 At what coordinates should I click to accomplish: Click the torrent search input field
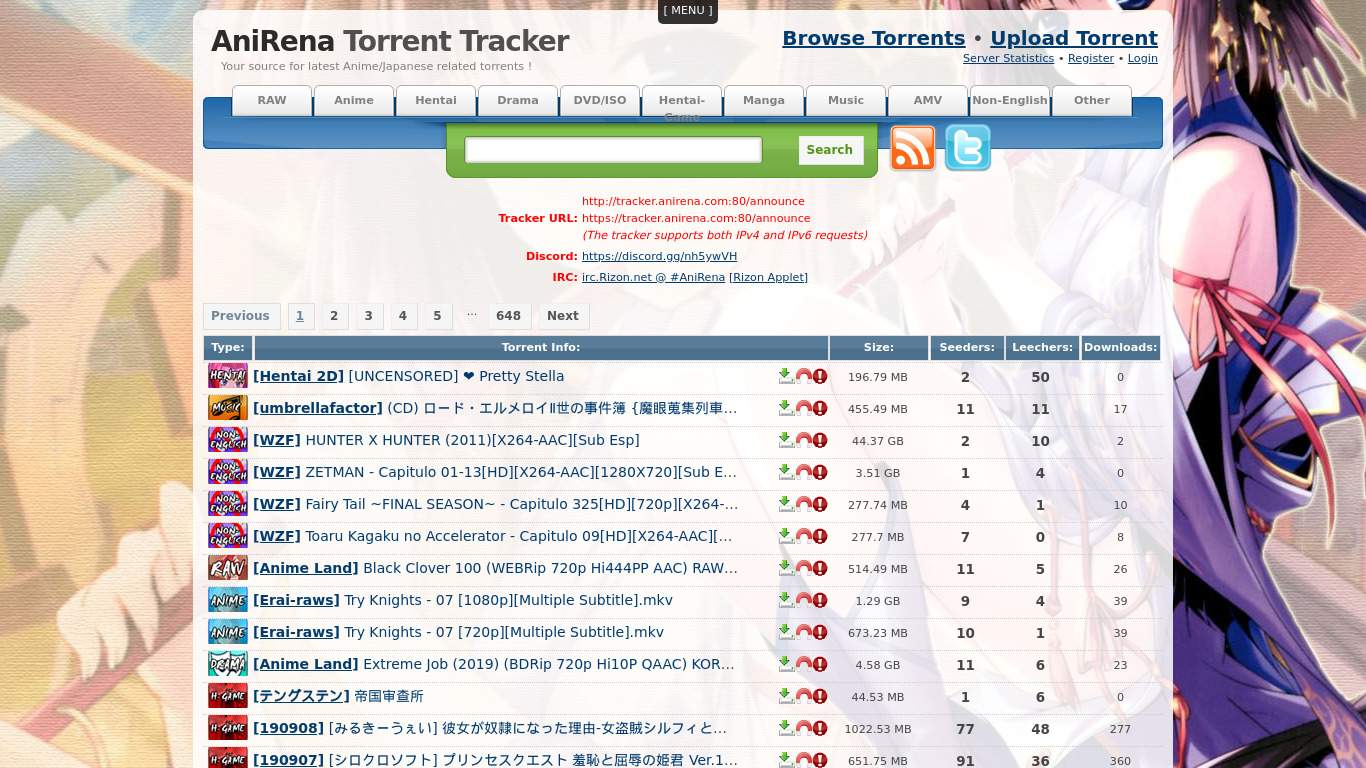613,150
